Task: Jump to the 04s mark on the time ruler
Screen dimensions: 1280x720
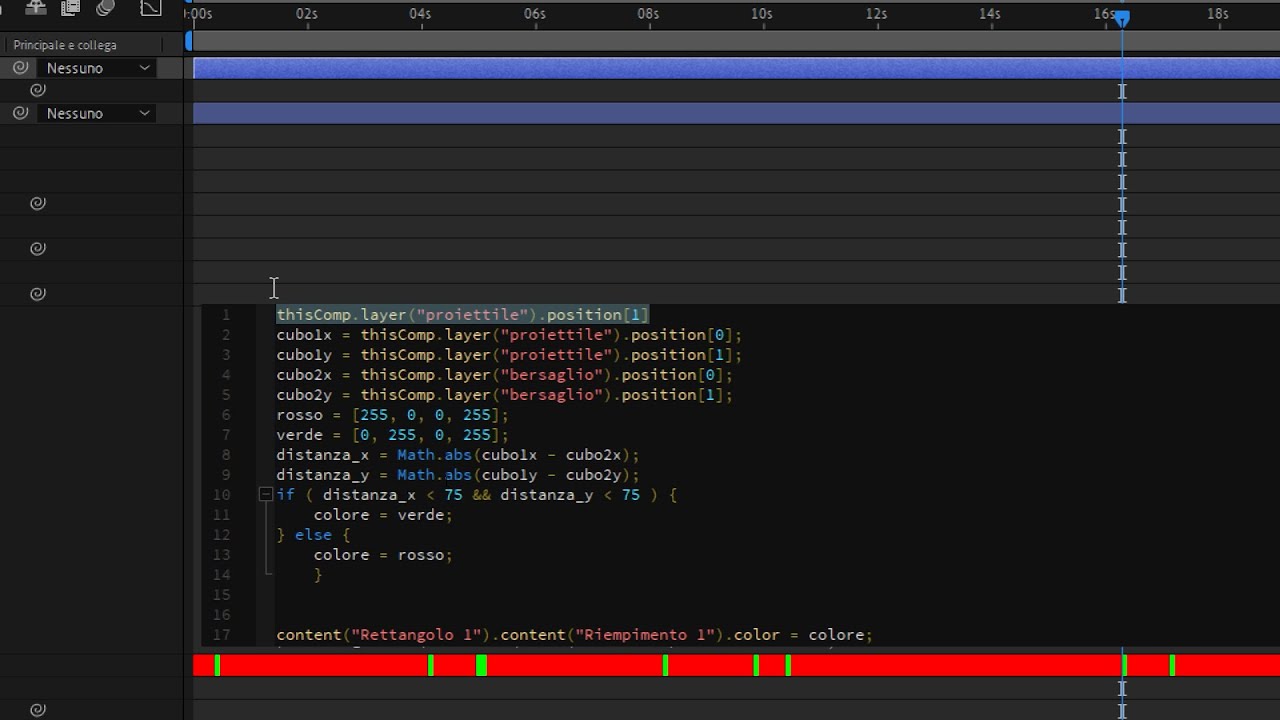Action: [421, 14]
